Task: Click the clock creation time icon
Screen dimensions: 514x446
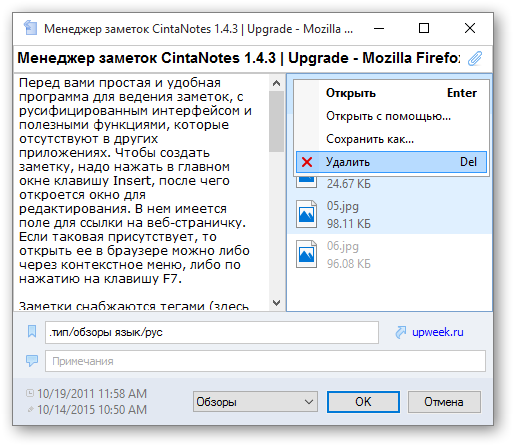Action: pyautogui.click(x=30, y=393)
